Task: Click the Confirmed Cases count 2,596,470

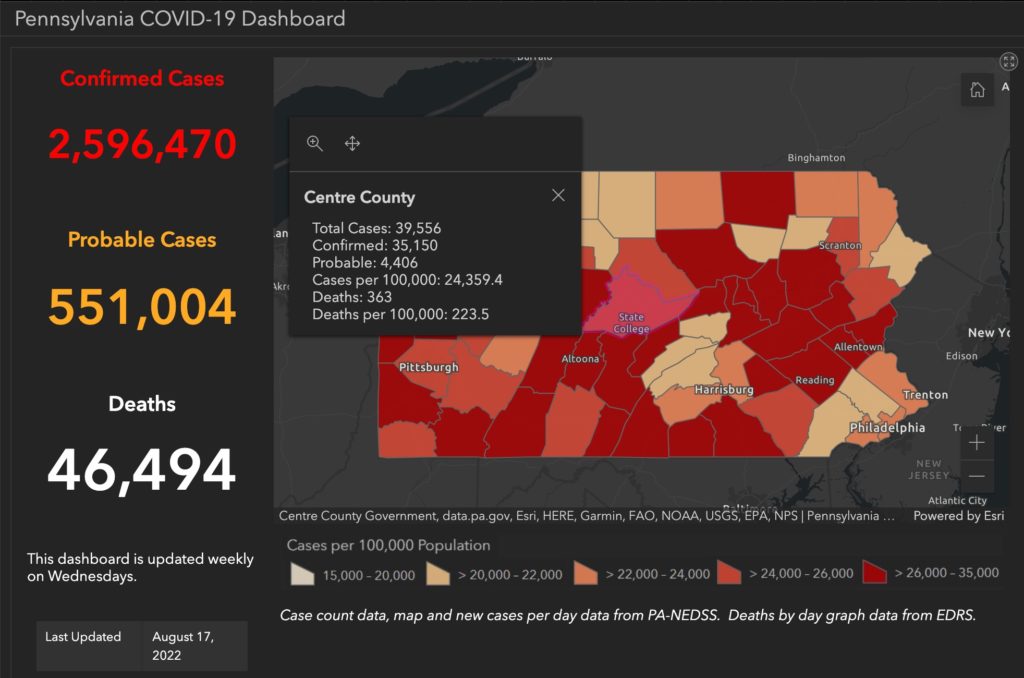Action: tap(142, 145)
